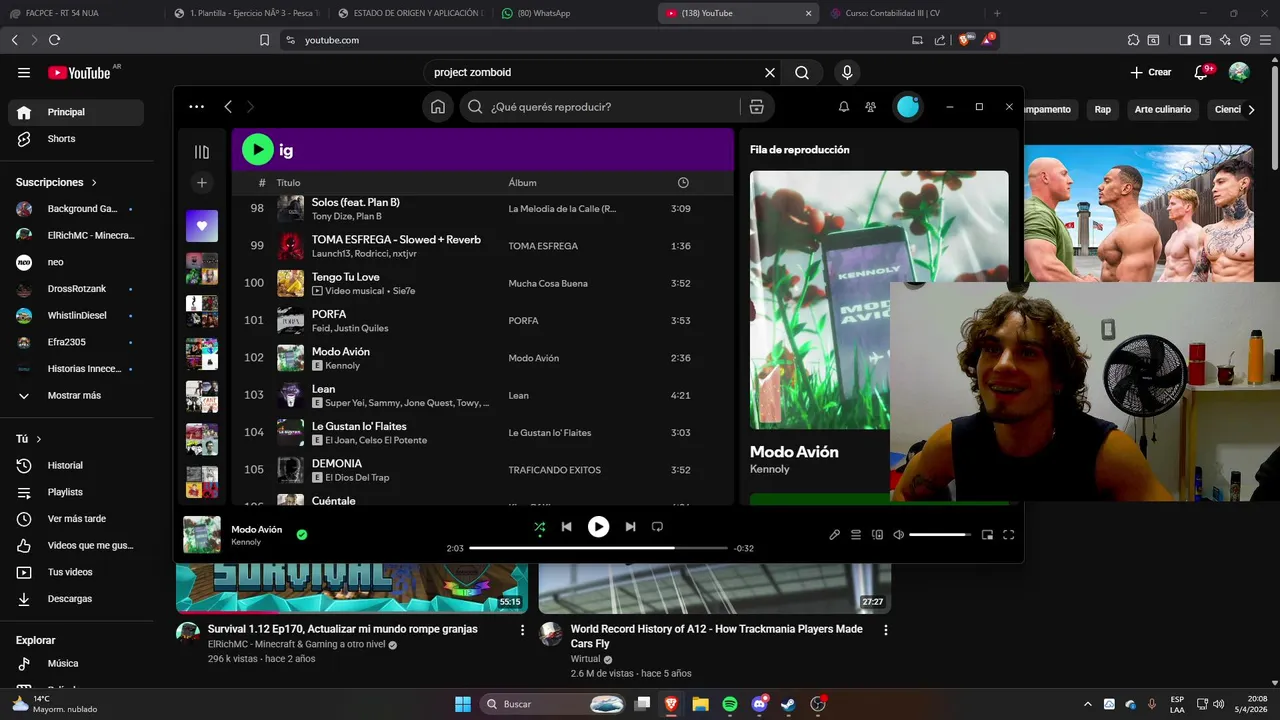This screenshot has width=1280, height=720.
Task: Open Ver más tarde in sidebar
Action: point(76,519)
